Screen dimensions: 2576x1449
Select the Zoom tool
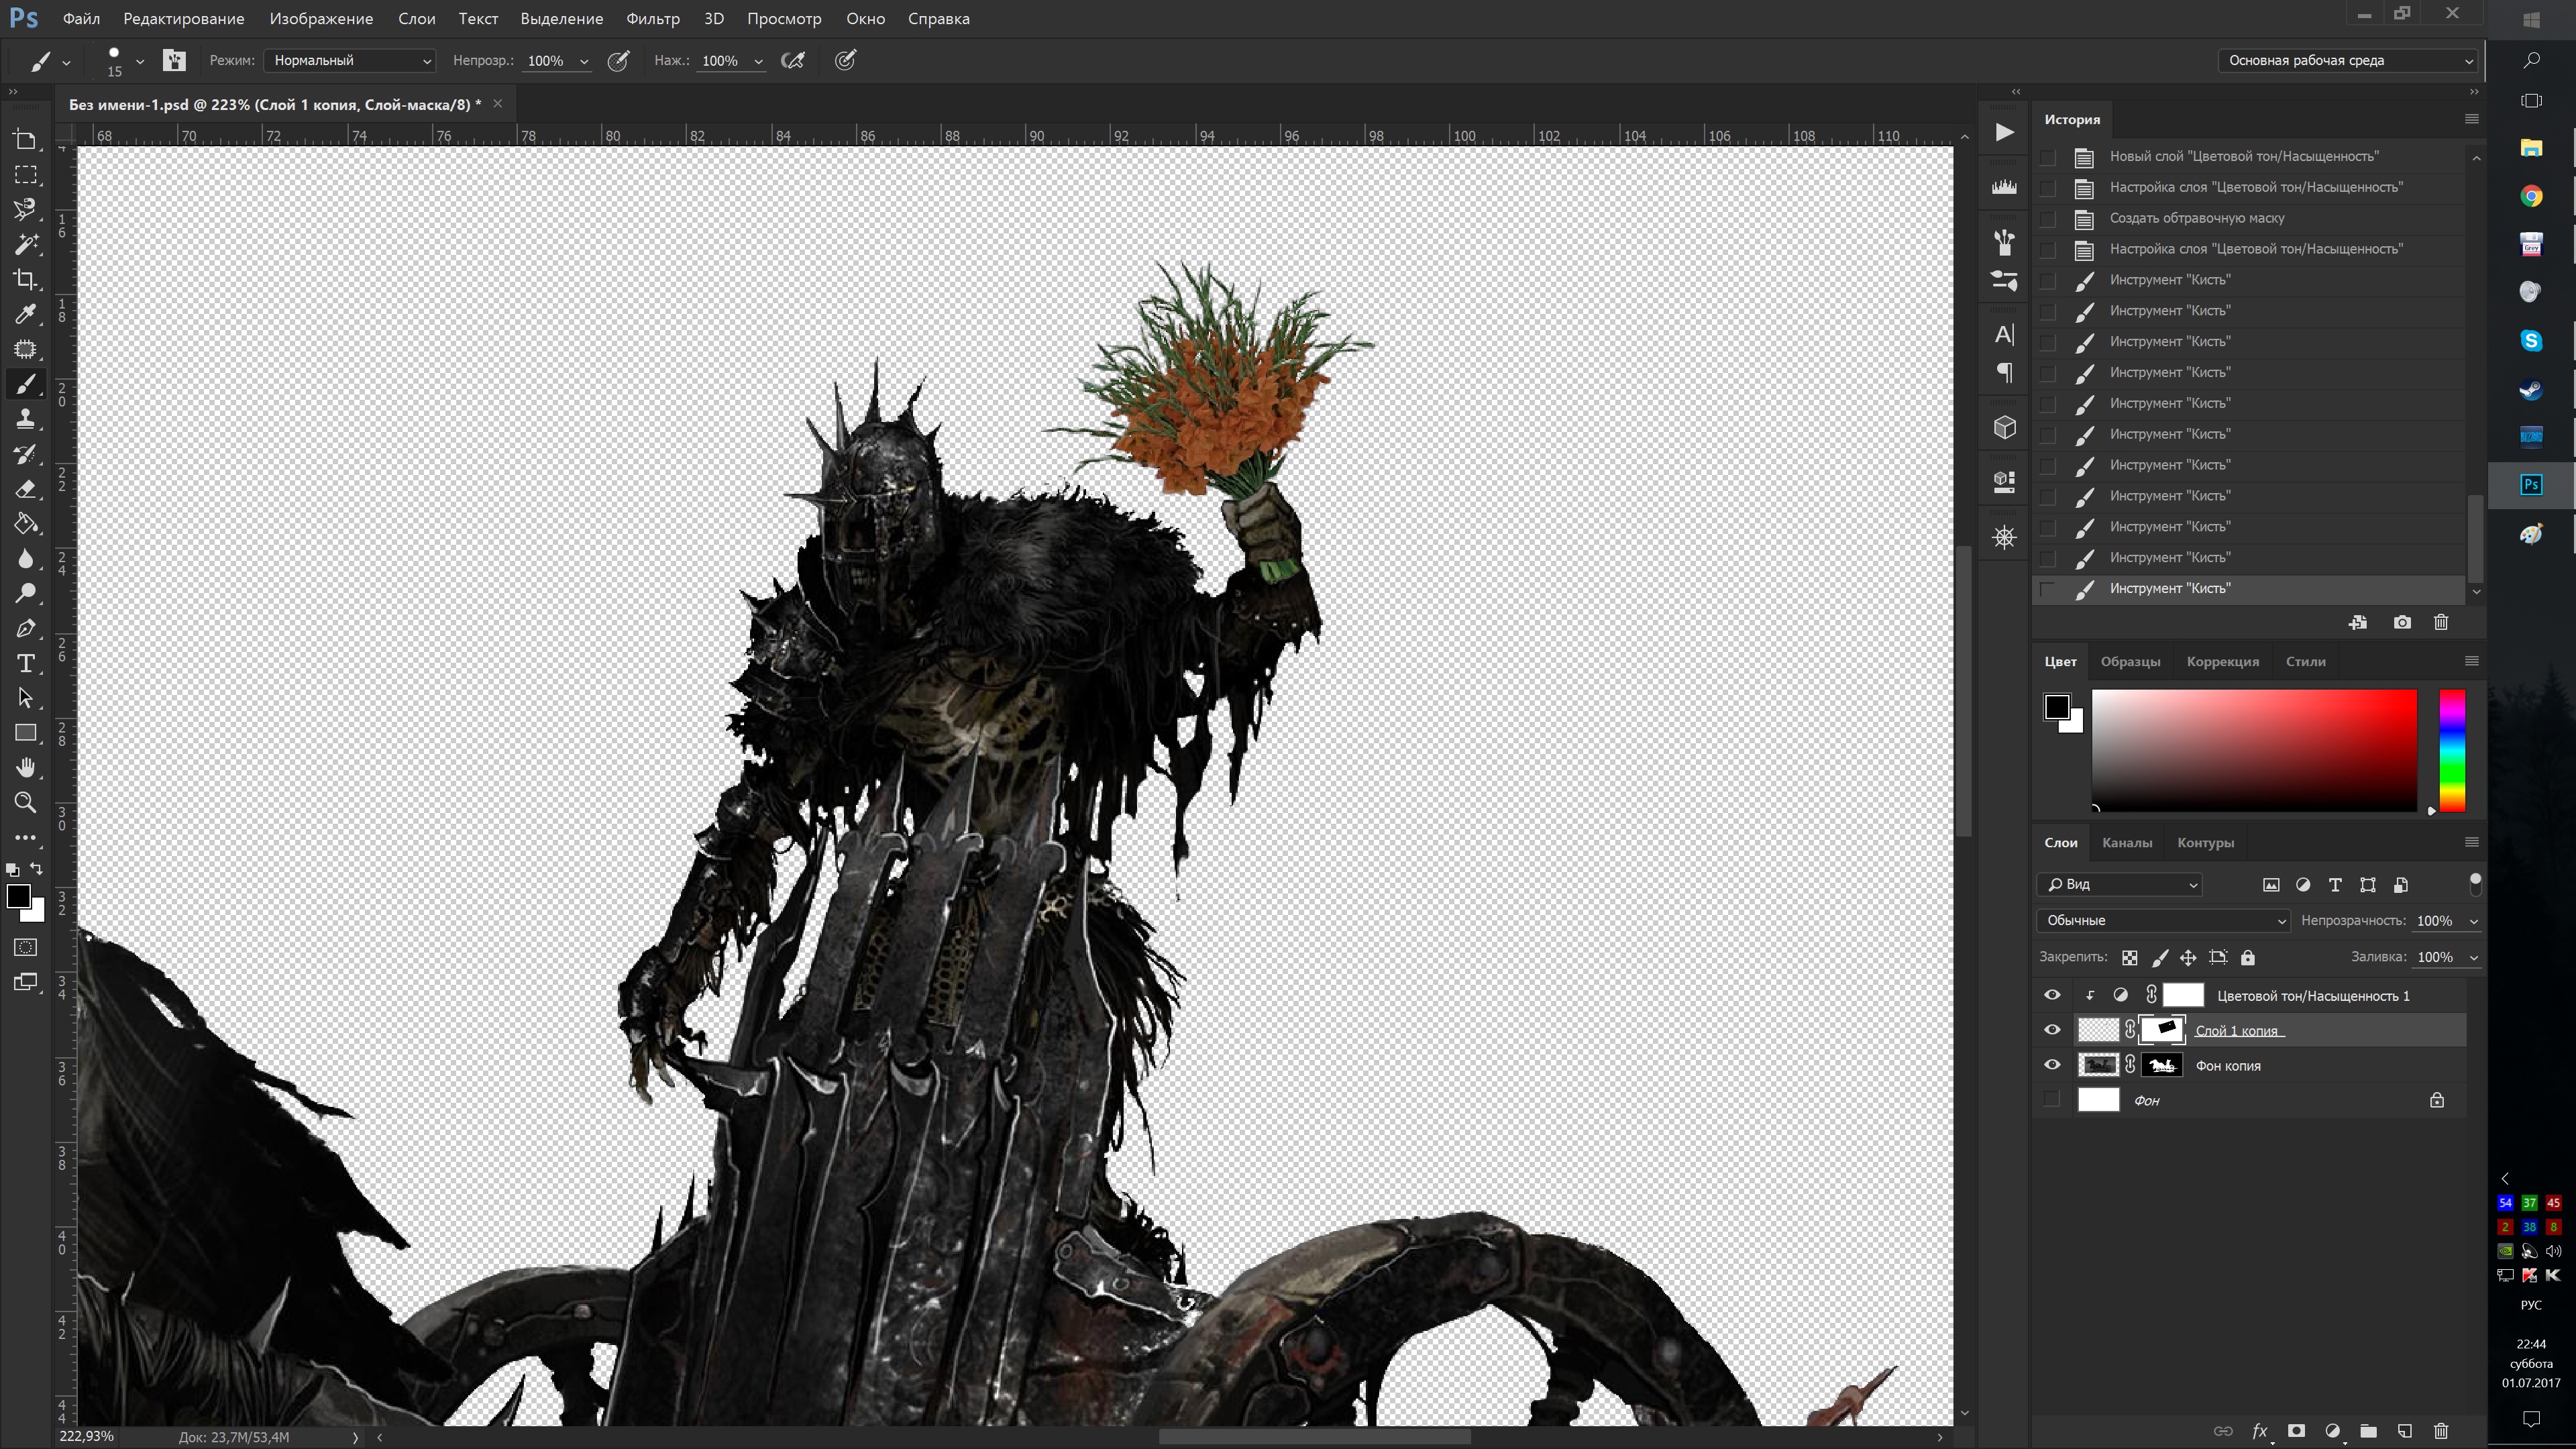[26, 802]
